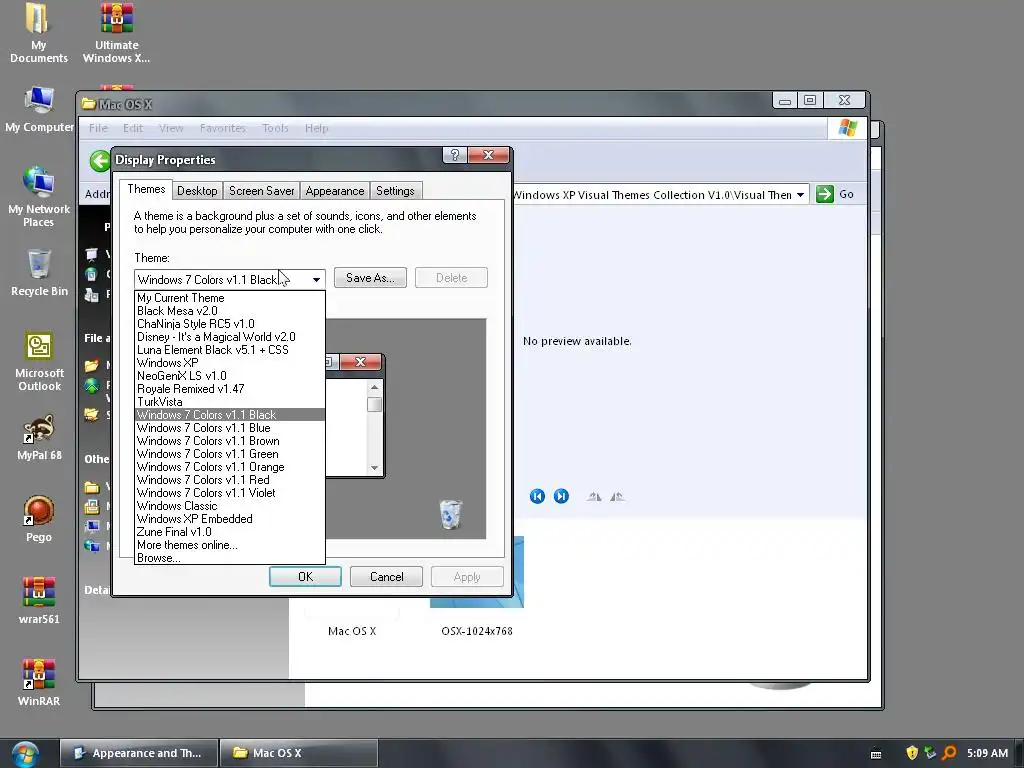1024x768 pixels.
Task: Click the network connection tray icon
Action: point(930,753)
